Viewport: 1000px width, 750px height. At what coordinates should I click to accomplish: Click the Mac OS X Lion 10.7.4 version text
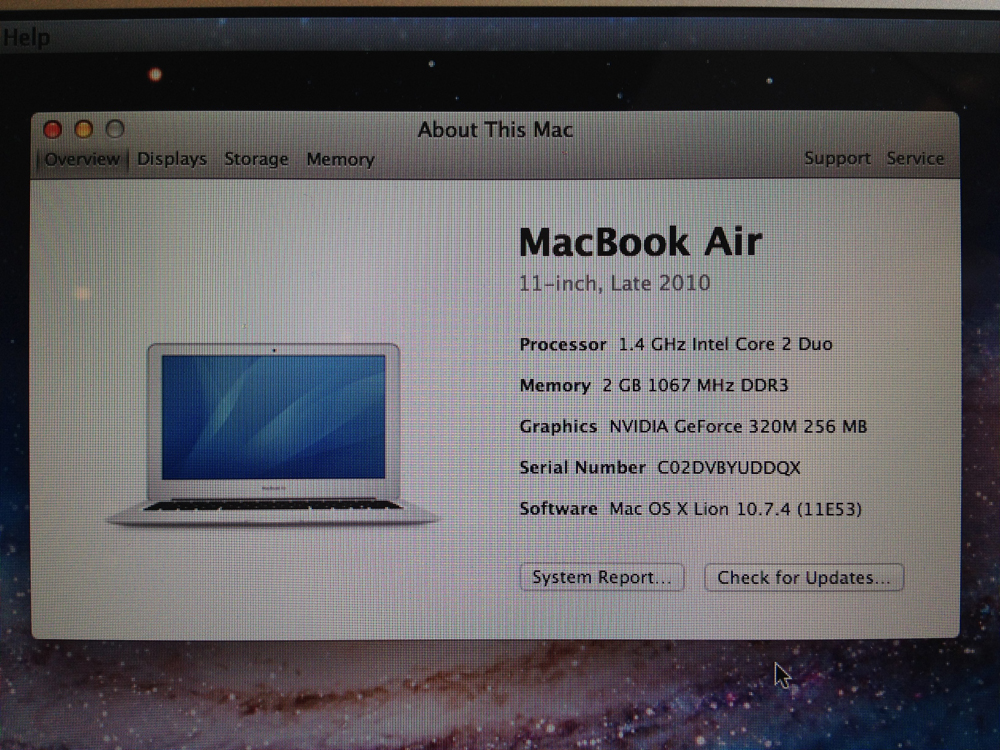pyautogui.click(x=735, y=509)
